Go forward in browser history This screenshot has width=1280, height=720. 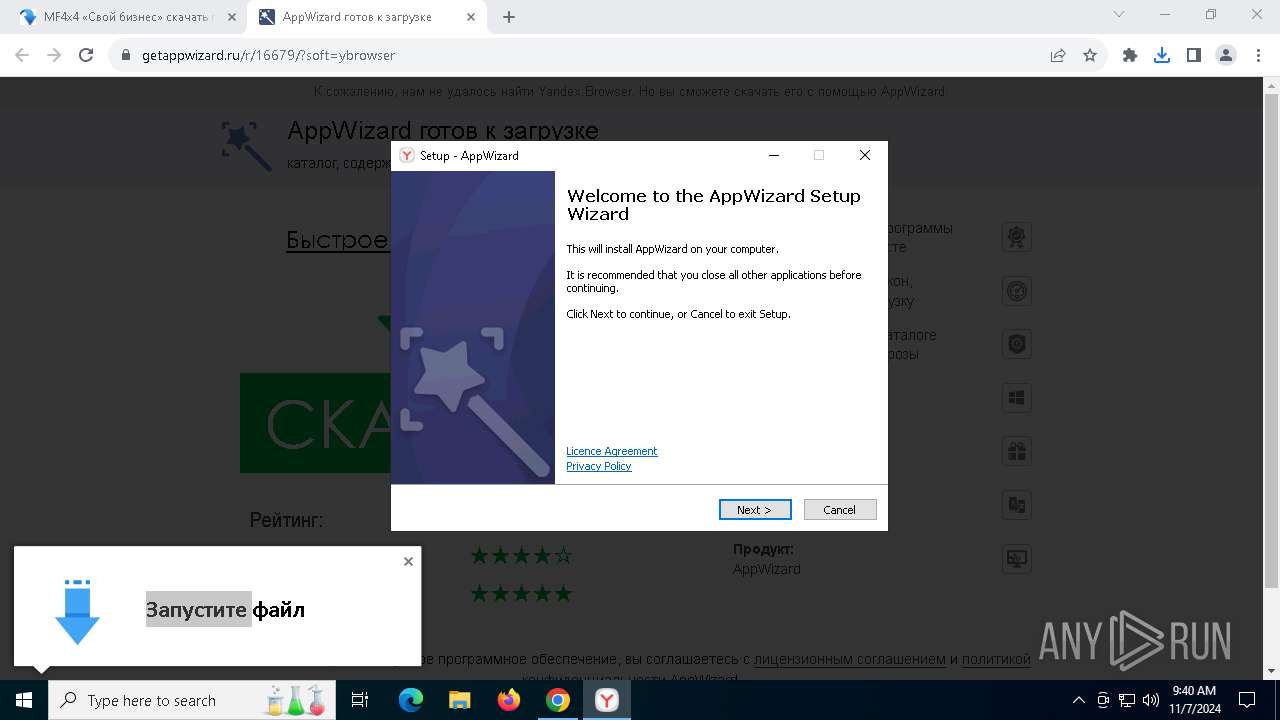[54, 55]
